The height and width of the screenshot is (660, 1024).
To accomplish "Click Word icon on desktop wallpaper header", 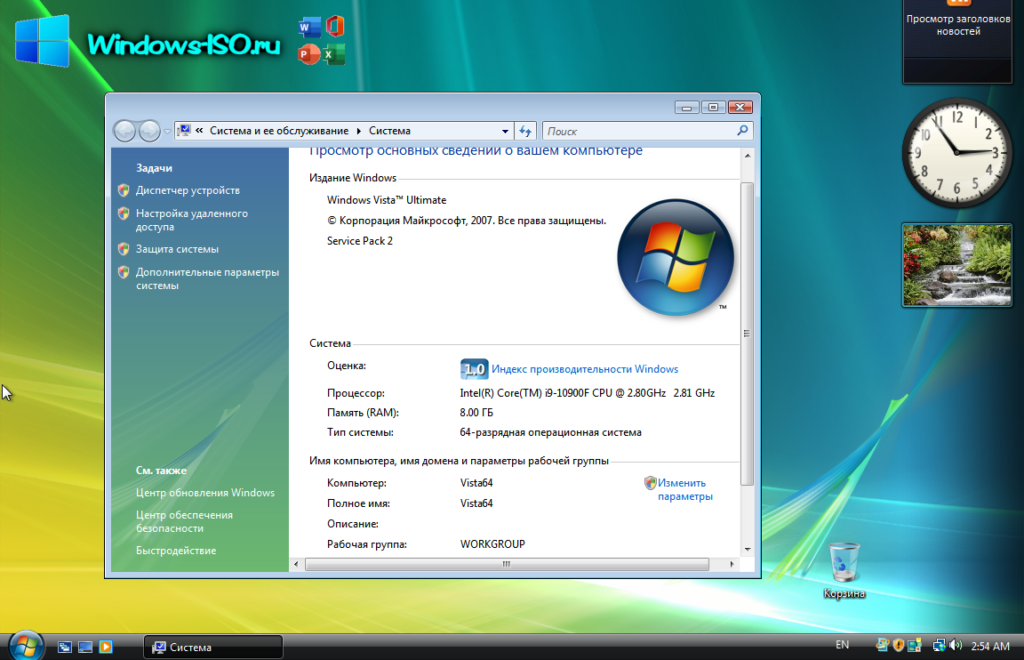I will point(309,27).
